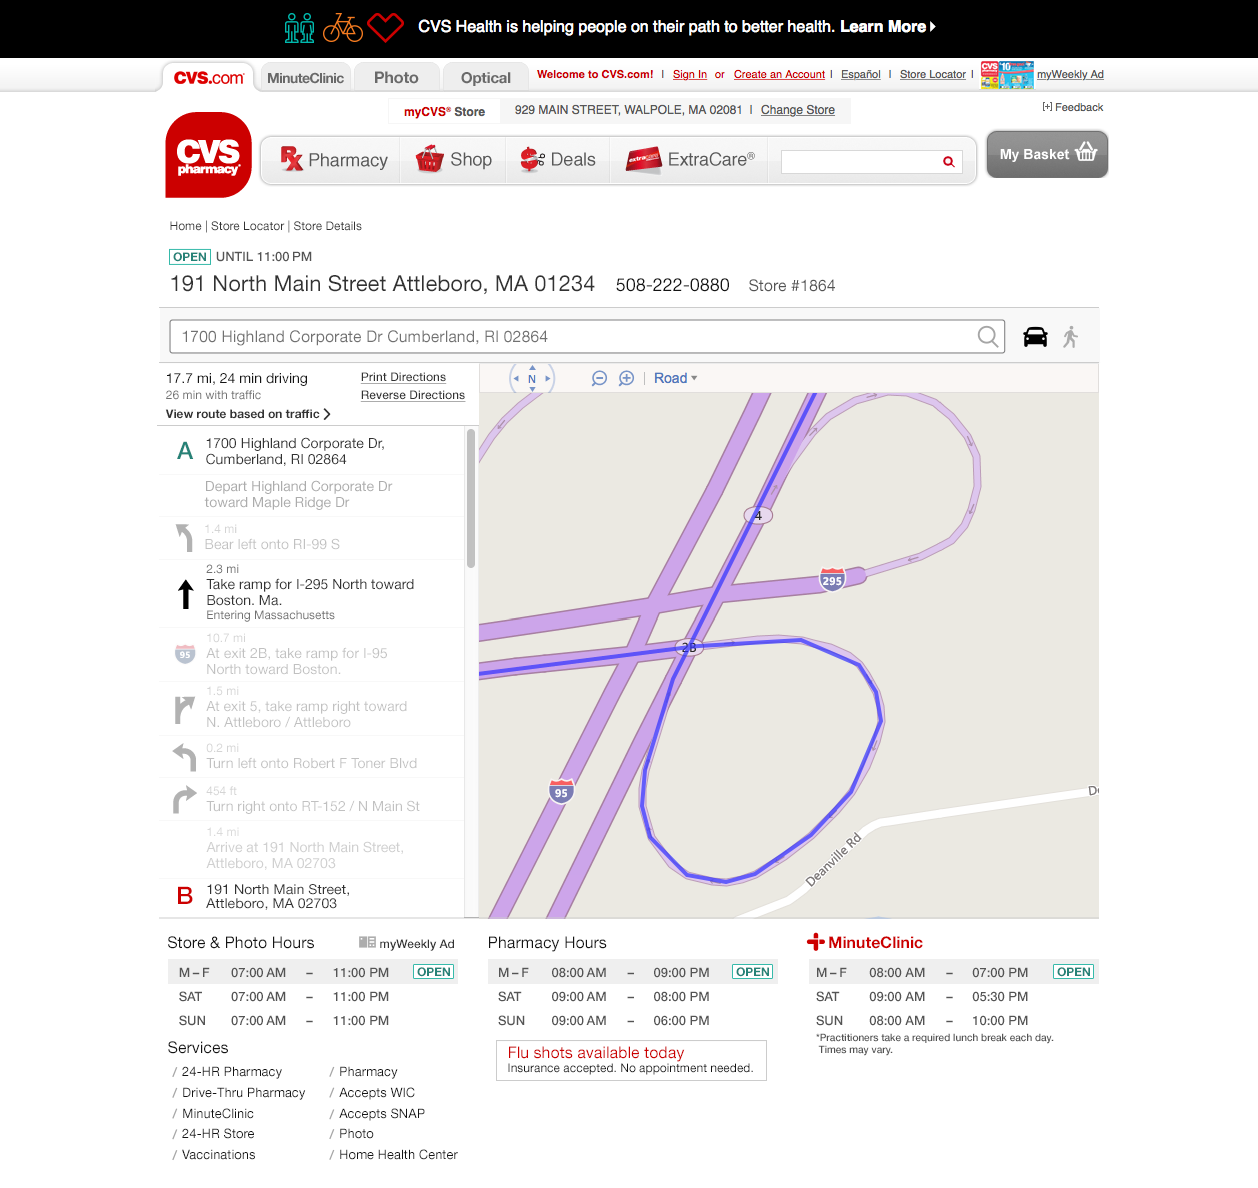The width and height of the screenshot is (1258, 1188).
Task: Open Store Locator top link
Action: pos(933,74)
